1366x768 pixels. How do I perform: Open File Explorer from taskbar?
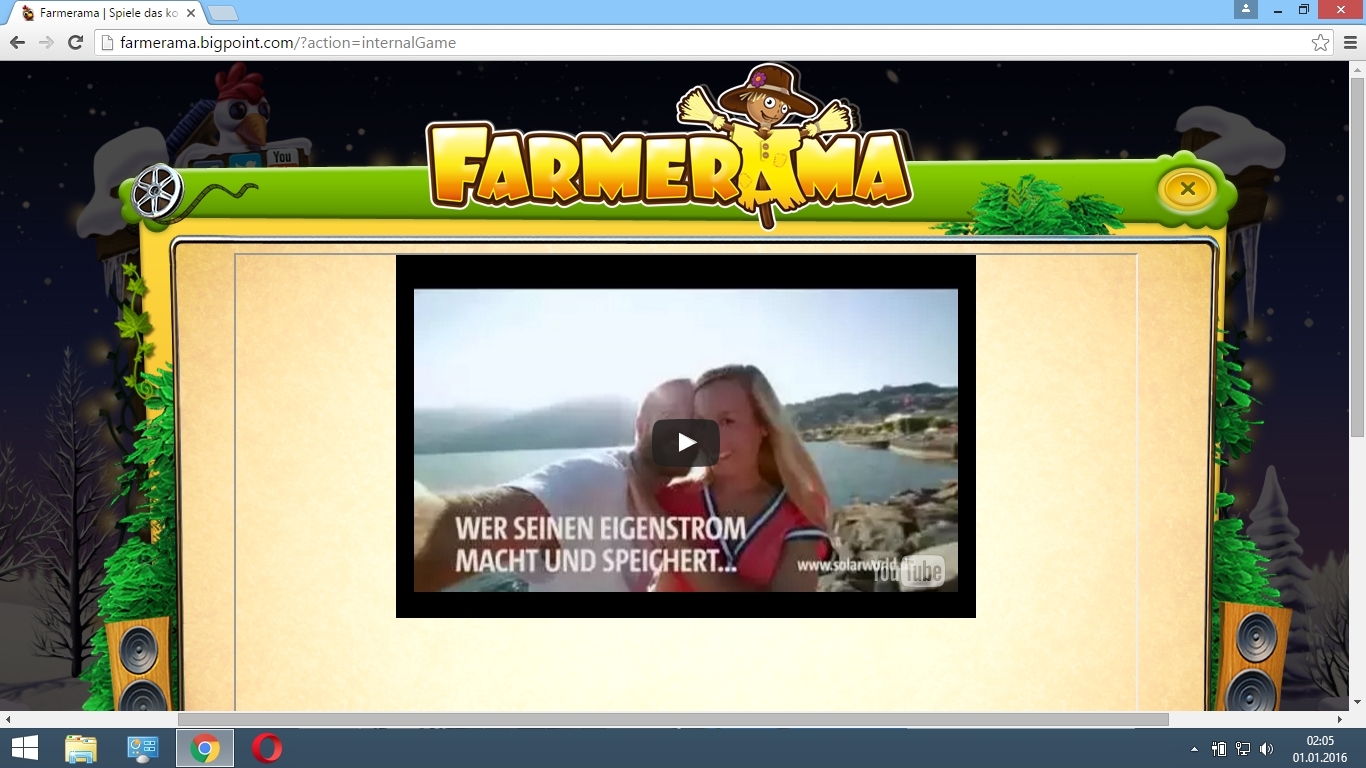pyautogui.click(x=81, y=748)
